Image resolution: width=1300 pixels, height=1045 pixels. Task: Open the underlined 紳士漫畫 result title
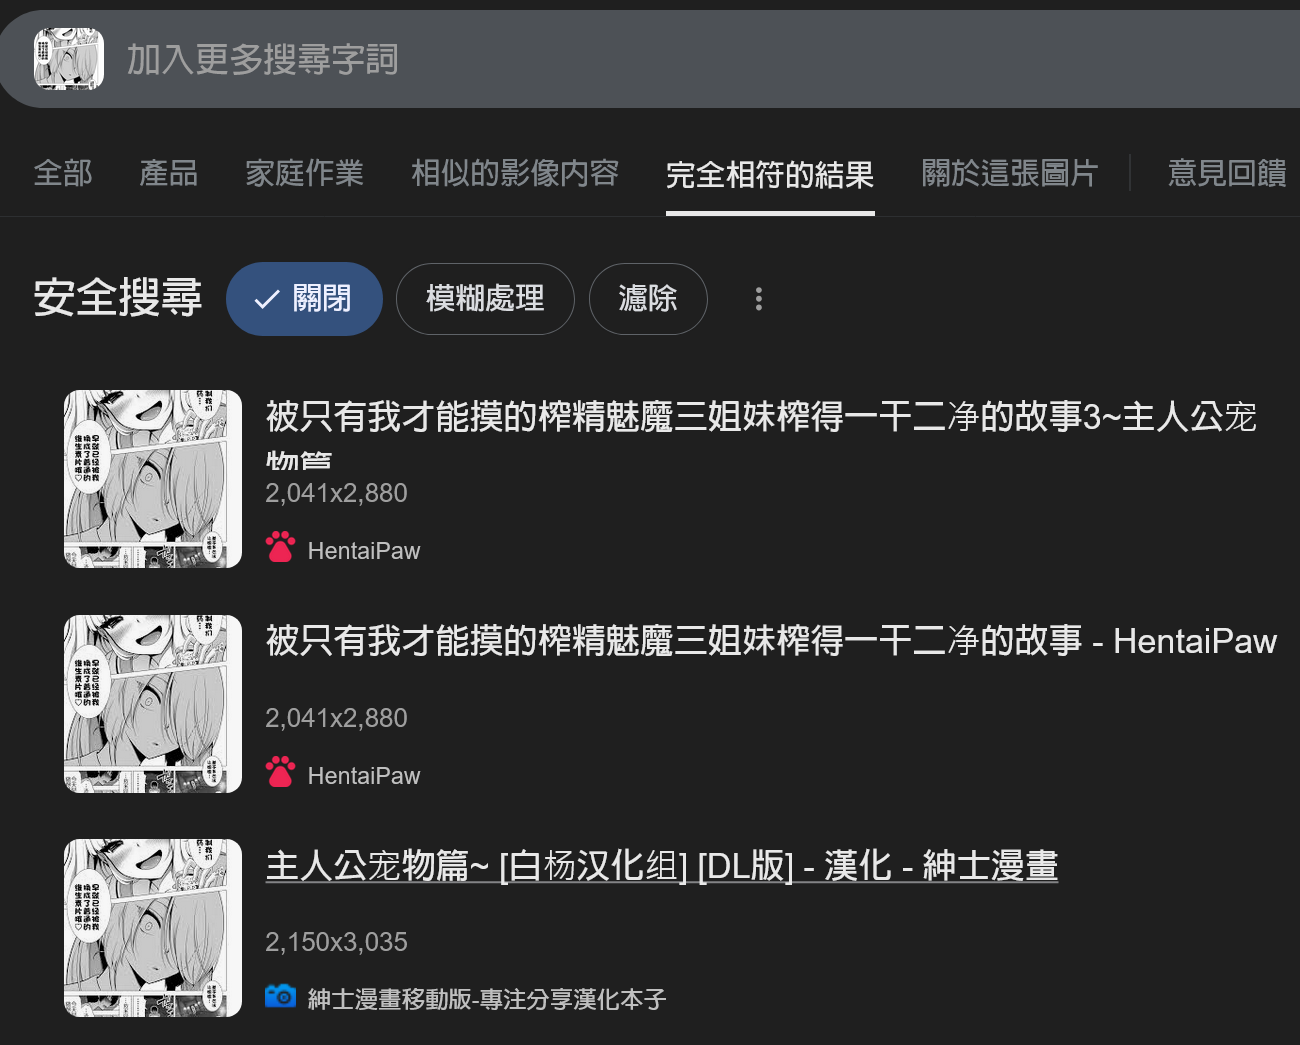[x=662, y=866]
